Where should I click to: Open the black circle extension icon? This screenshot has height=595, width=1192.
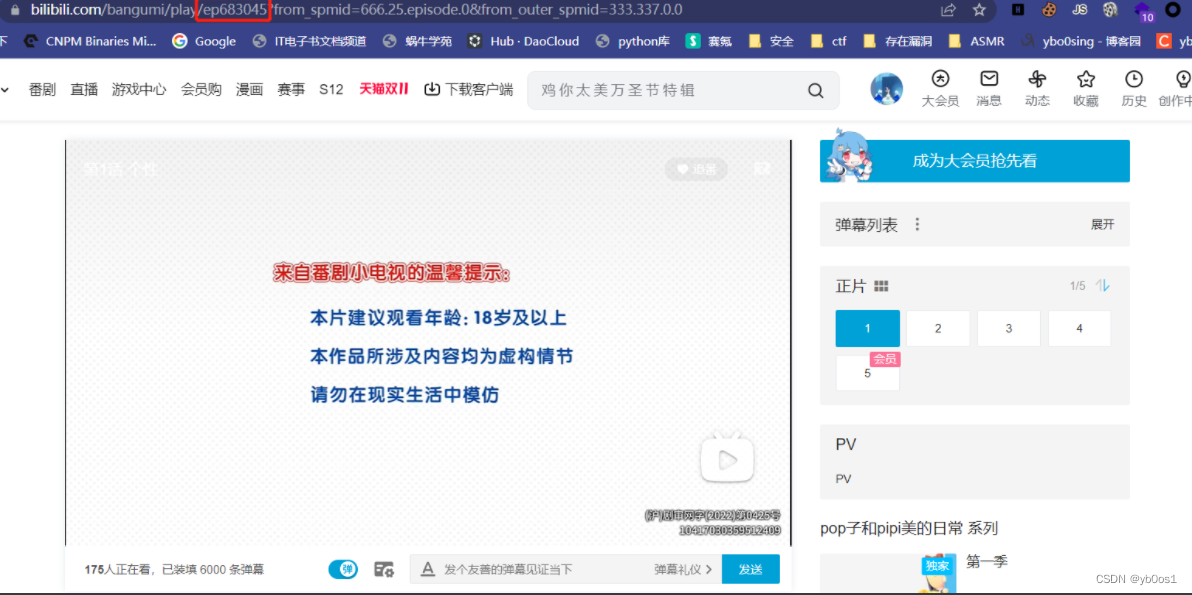(1172, 10)
